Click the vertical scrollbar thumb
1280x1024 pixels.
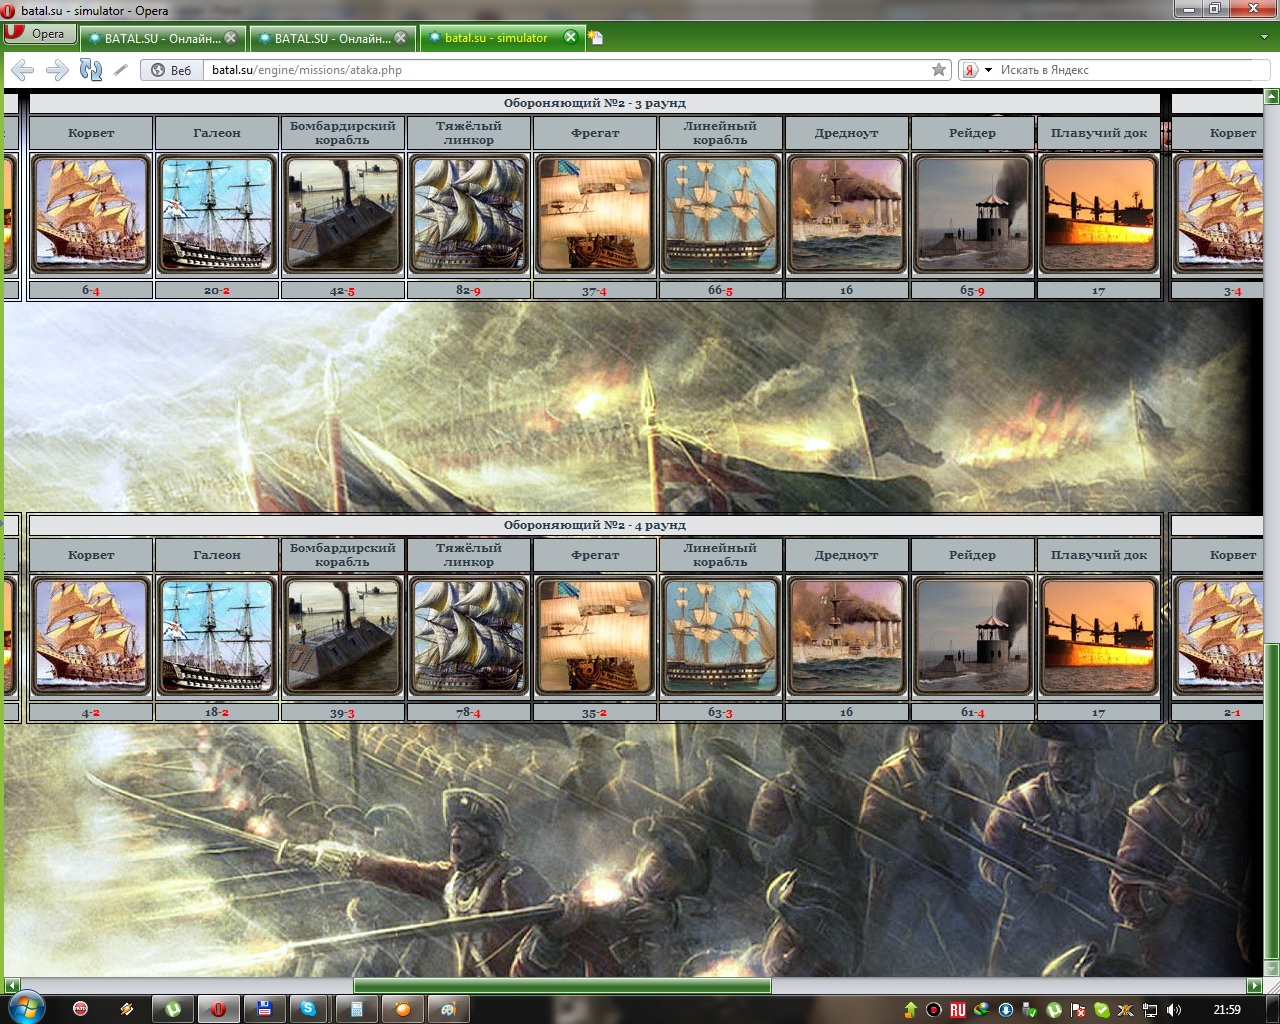point(1272,800)
